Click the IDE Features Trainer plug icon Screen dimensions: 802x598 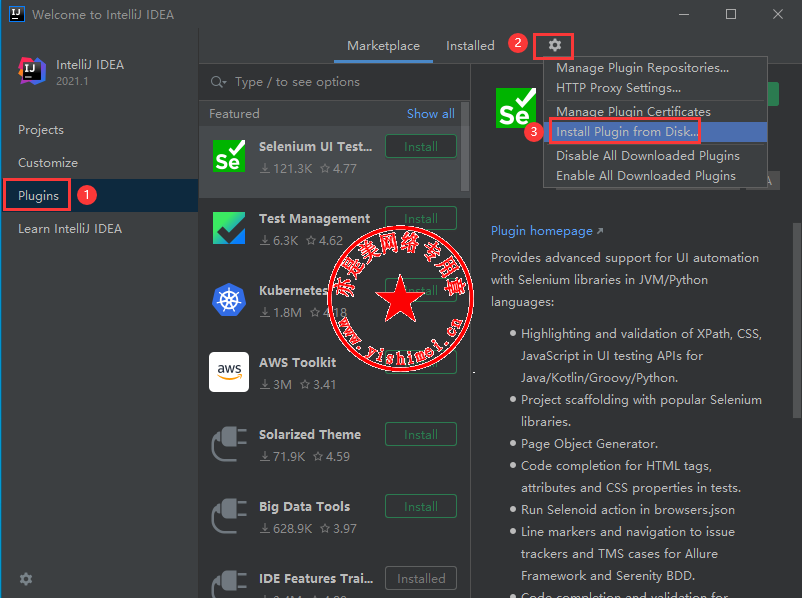[x=229, y=584]
